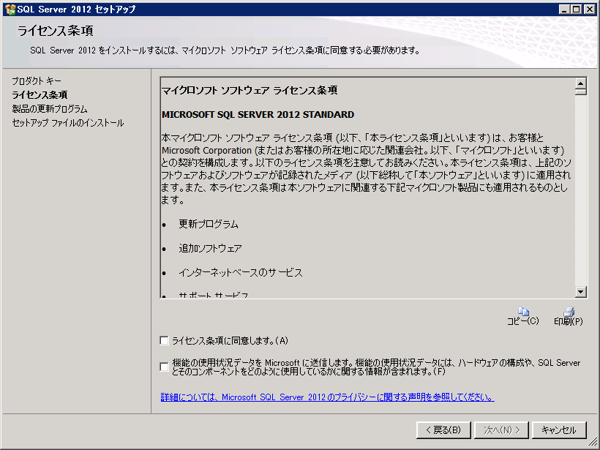Image resolution: width=600 pixels, height=450 pixels.
Task: Close the SQL Server 2012 setup window
Action: click(590, 10)
